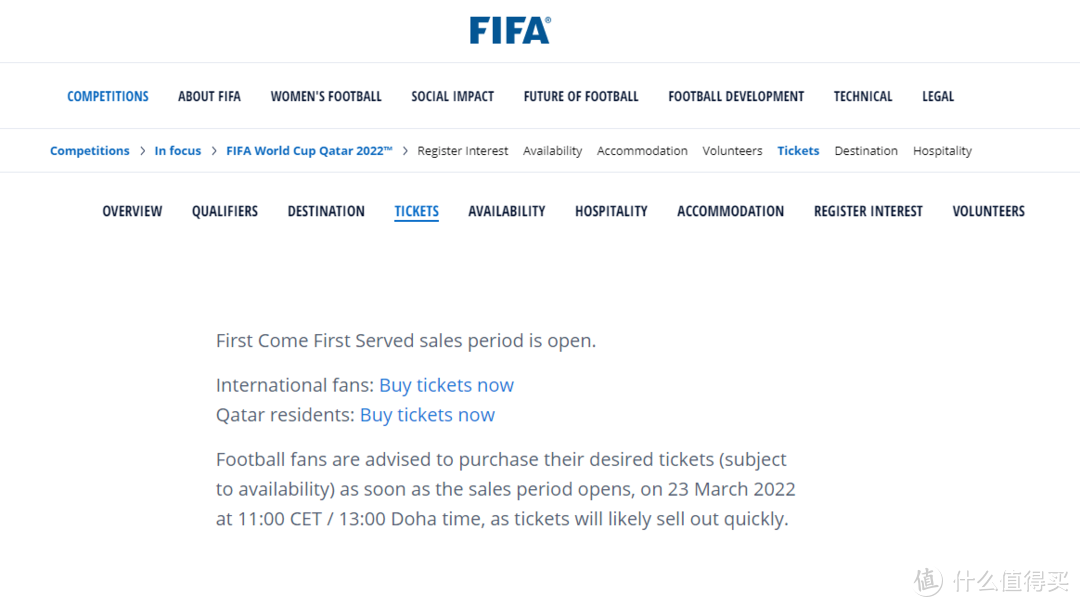Open SOCIAL IMPACT menu item
The height and width of the screenshot is (607, 1080).
(452, 97)
